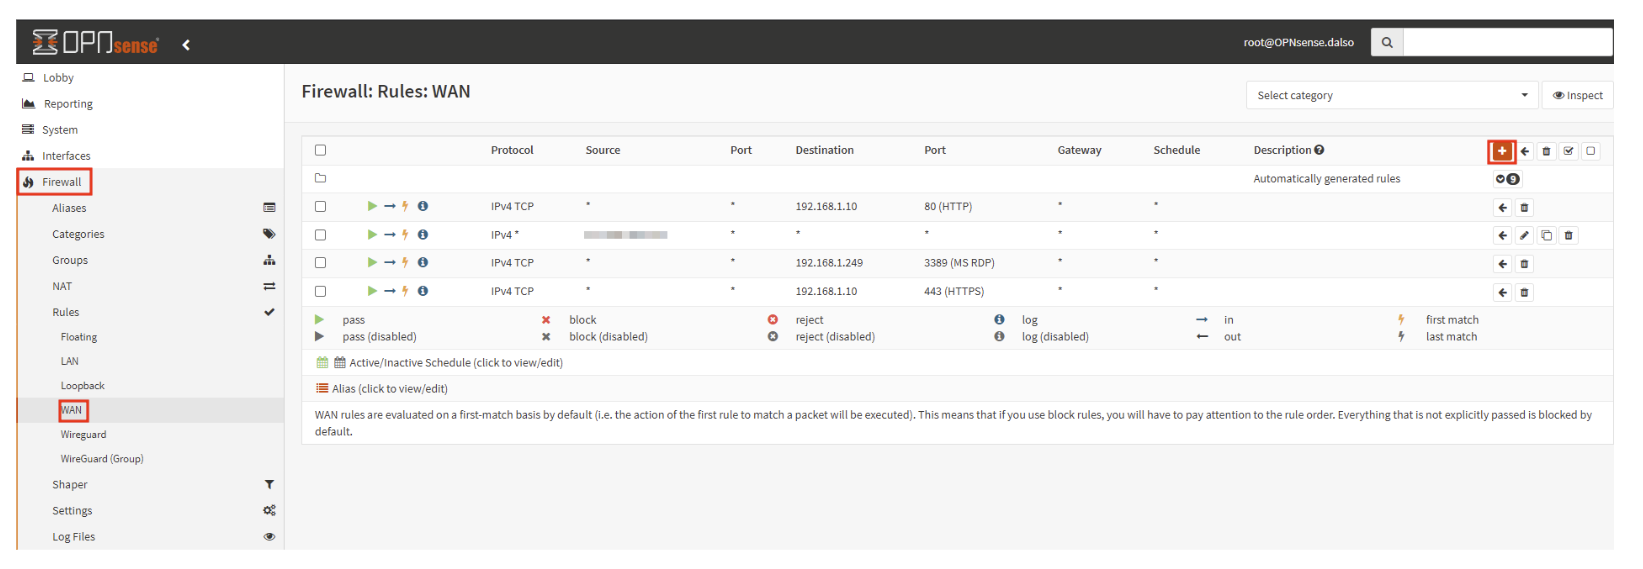Click the 443 (HTTPS) port cell
Viewport: 1643px width, 569px height.
[954, 291]
